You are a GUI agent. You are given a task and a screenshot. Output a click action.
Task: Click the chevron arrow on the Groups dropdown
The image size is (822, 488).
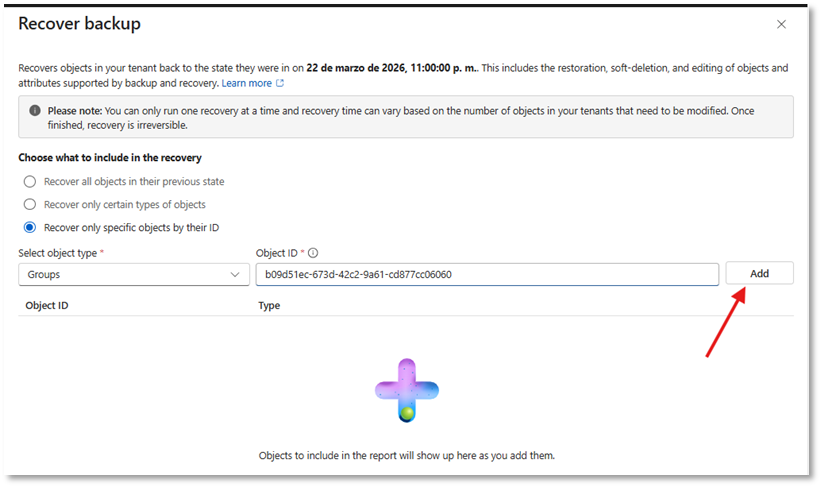click(236, 274)
